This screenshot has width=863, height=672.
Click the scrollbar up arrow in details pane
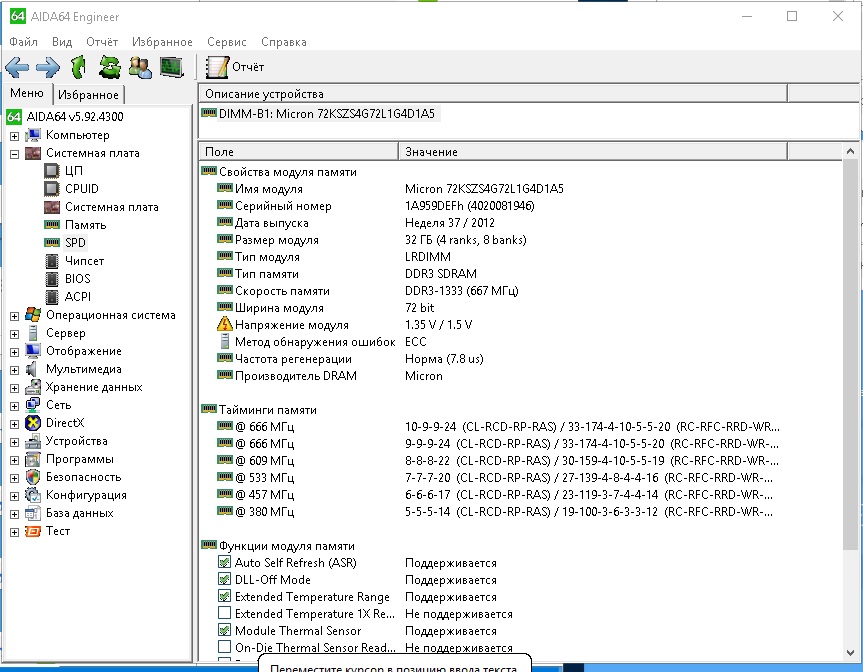pyautogui.click(x=850, y=151)
